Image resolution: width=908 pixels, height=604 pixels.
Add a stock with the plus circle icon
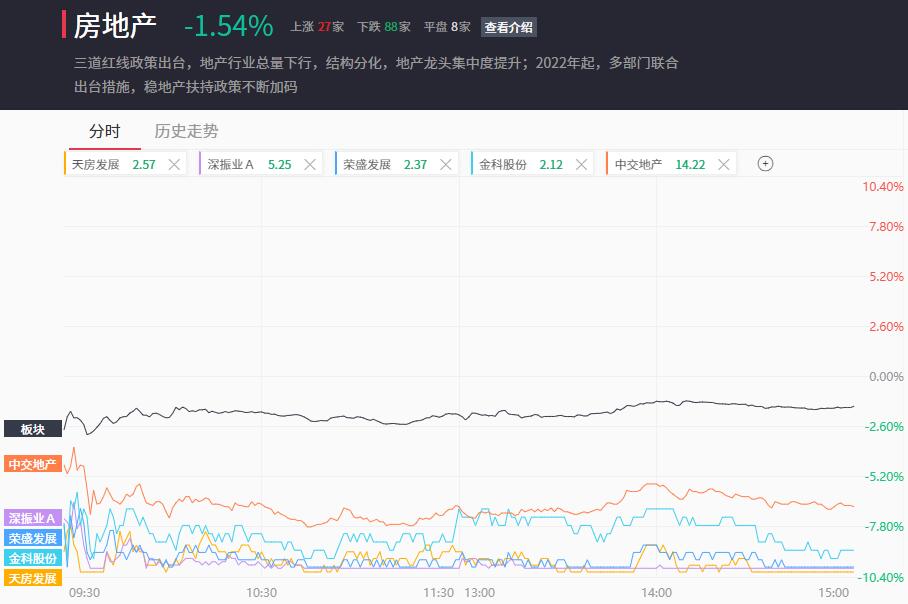tap(765, 164)
